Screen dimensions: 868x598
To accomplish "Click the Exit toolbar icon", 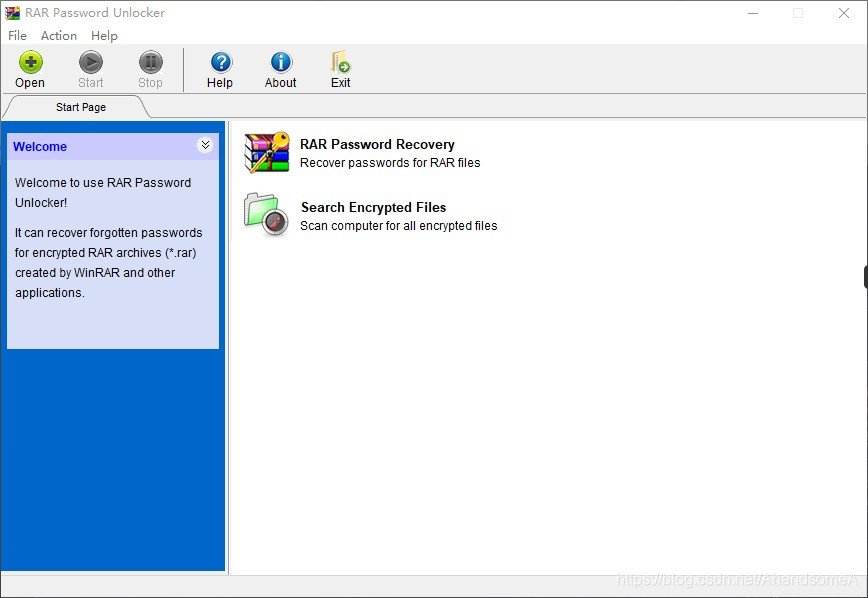I will pyautogui.click(x=340, y=62).
